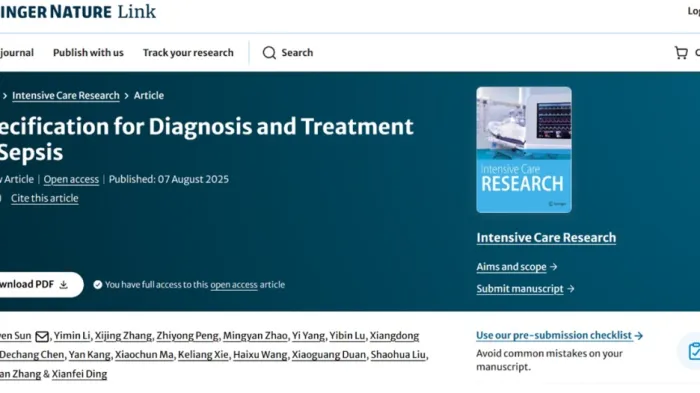The image size is (700, 393).
Task: Open author Dechang Chen
Action: [x=32, y=355]
